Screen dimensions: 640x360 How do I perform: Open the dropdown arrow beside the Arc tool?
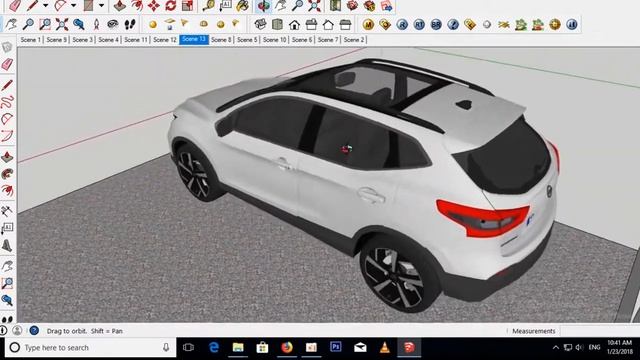click(73, 6)
